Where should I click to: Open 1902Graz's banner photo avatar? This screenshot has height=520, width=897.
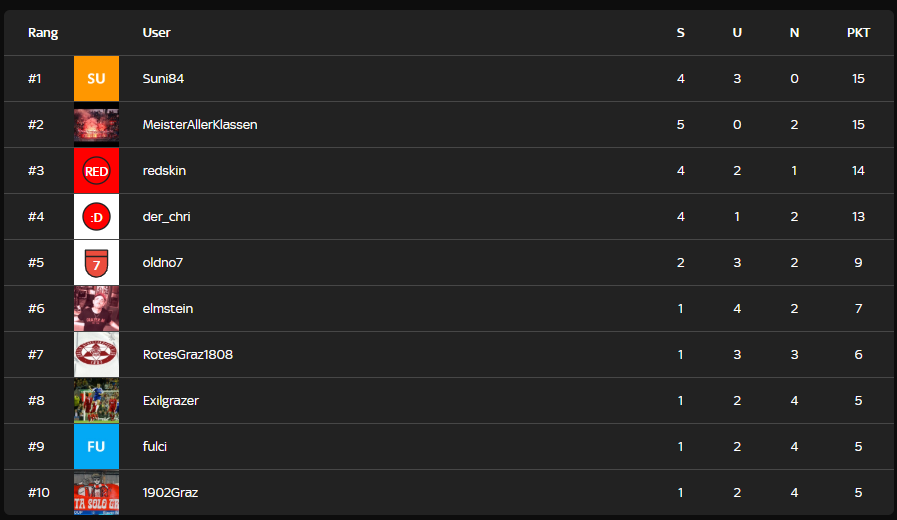(x=96, y=493)
